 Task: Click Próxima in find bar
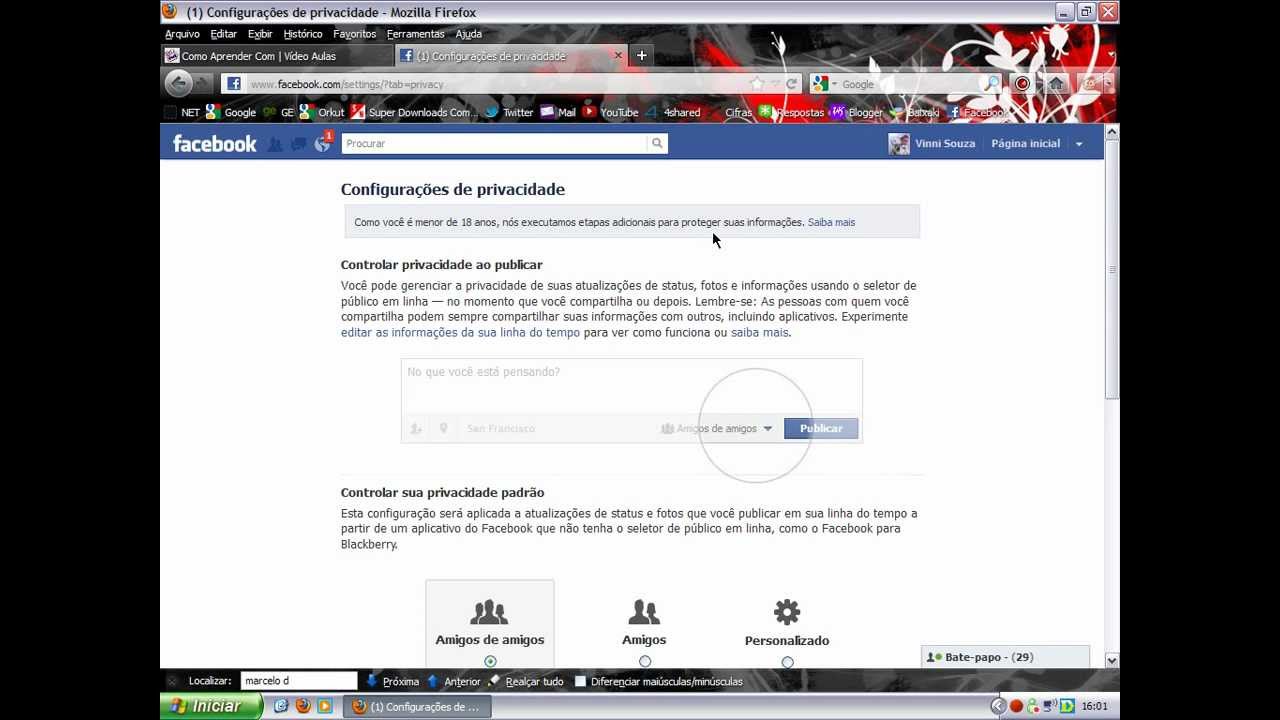pos(392,681)
